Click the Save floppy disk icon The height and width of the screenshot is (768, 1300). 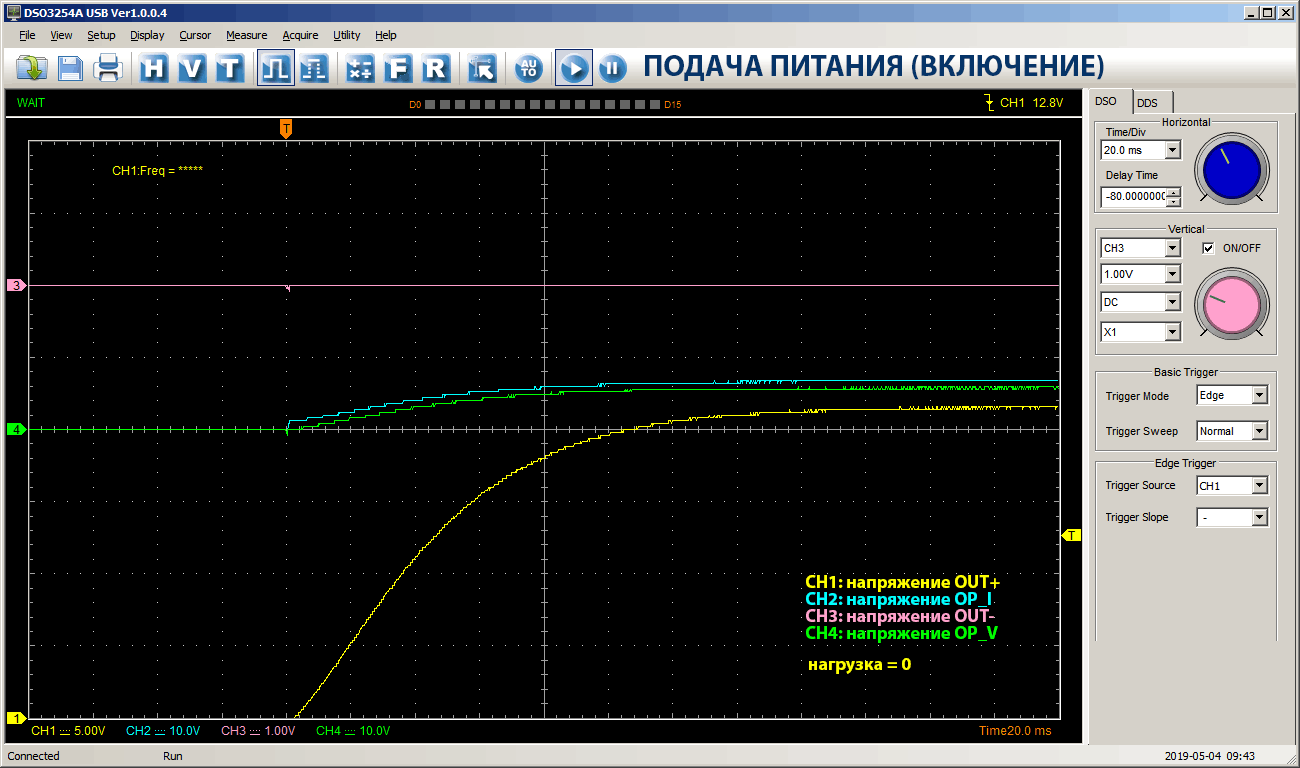pyautogui.click(x=70, y=68)
